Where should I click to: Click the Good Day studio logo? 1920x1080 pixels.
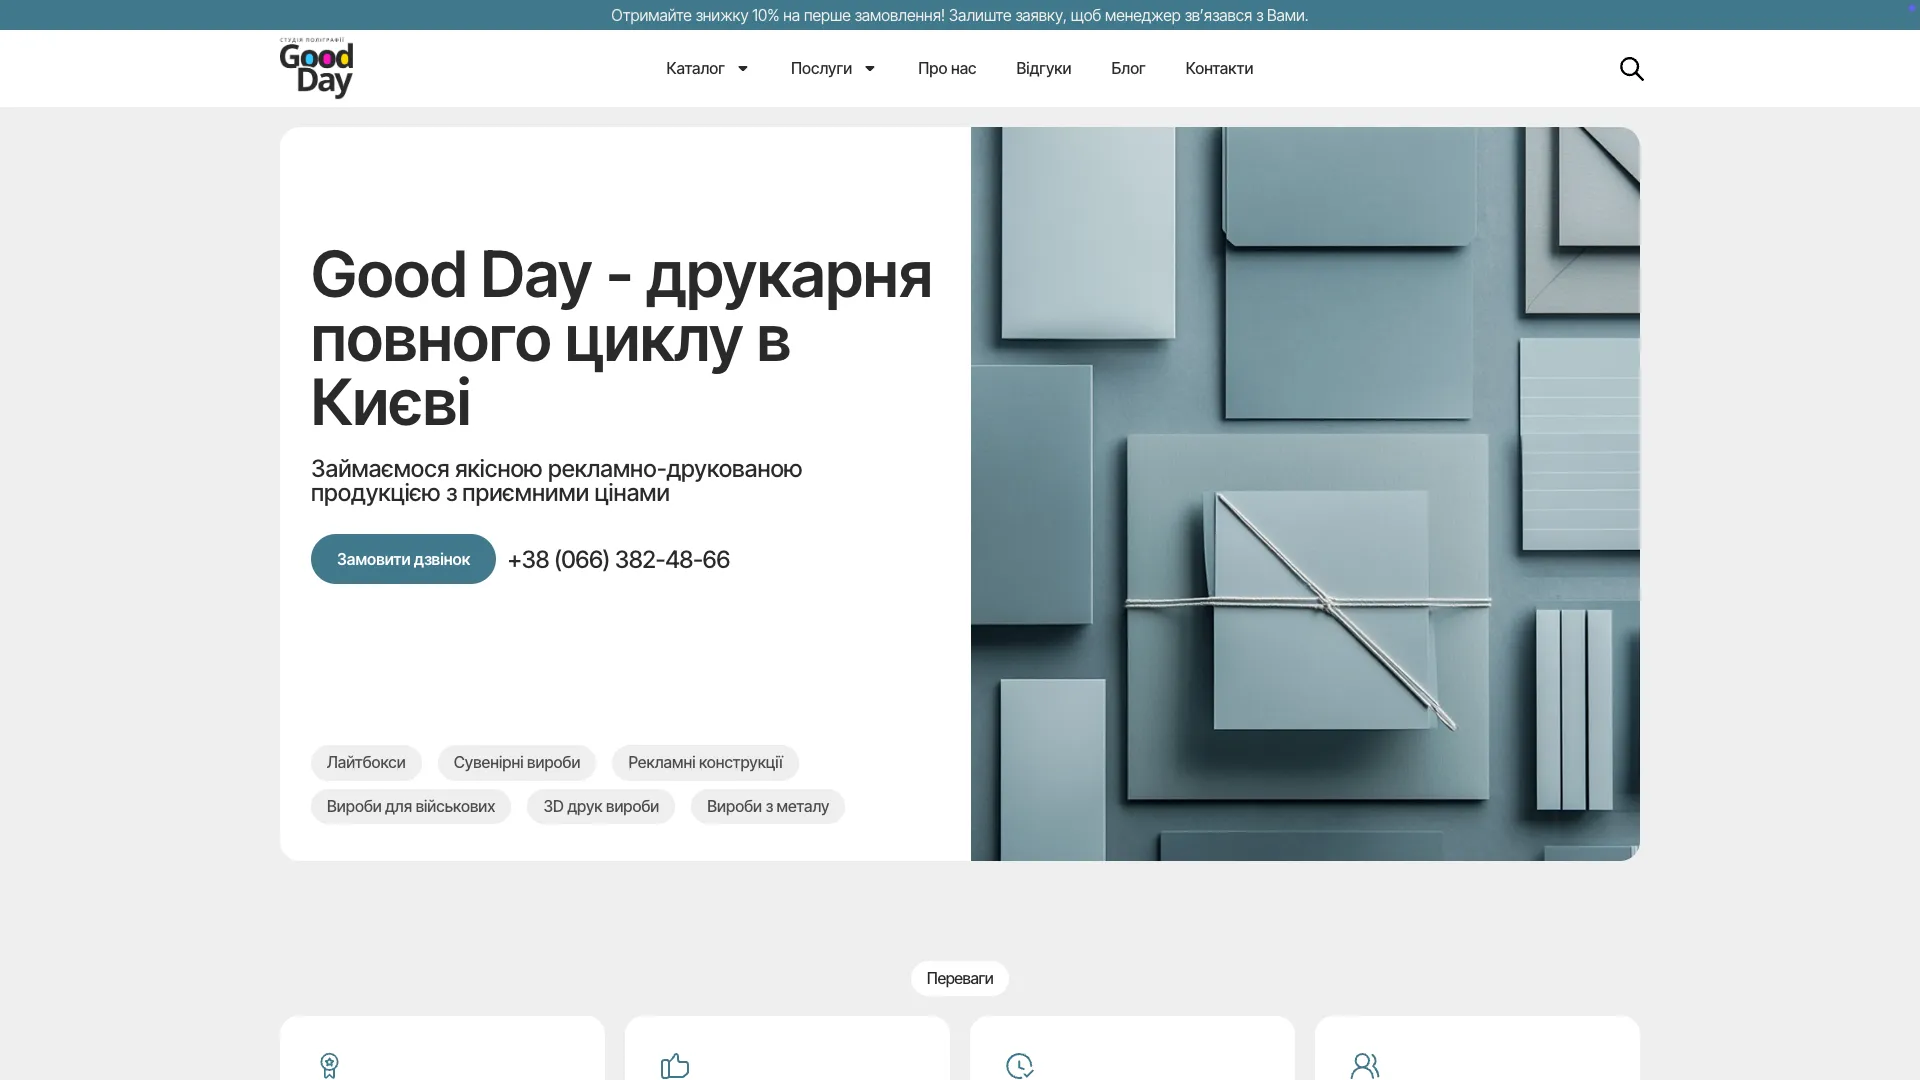coord(316,68)
